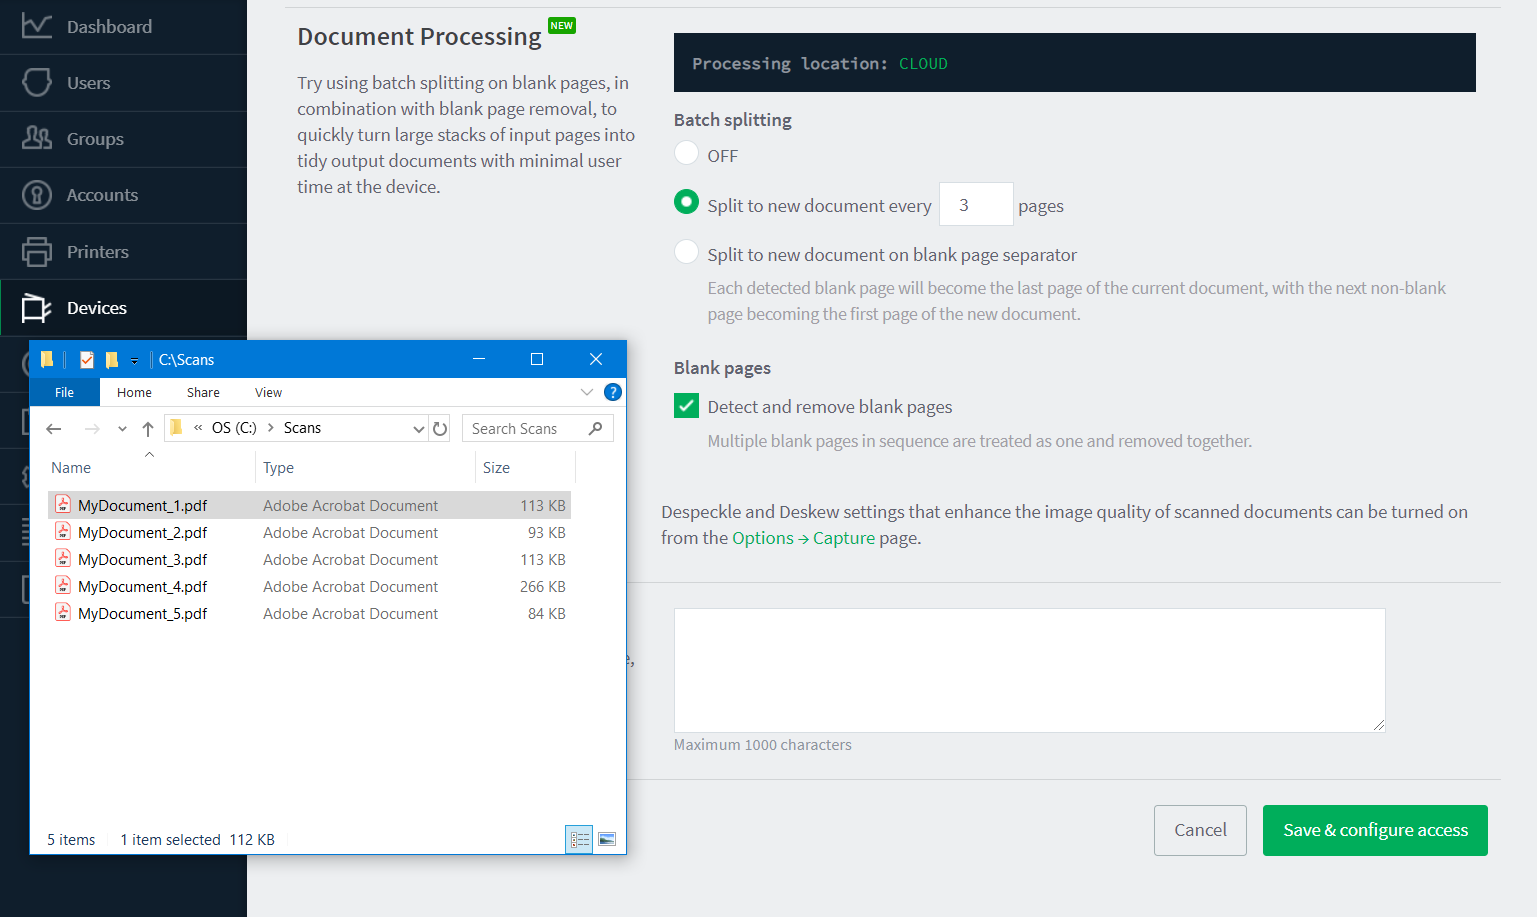Select the OFF batch splitting option
Image resolution: width=1537 pixels, height=917 pixels.
pyautogui.click(x=686, y=153)
